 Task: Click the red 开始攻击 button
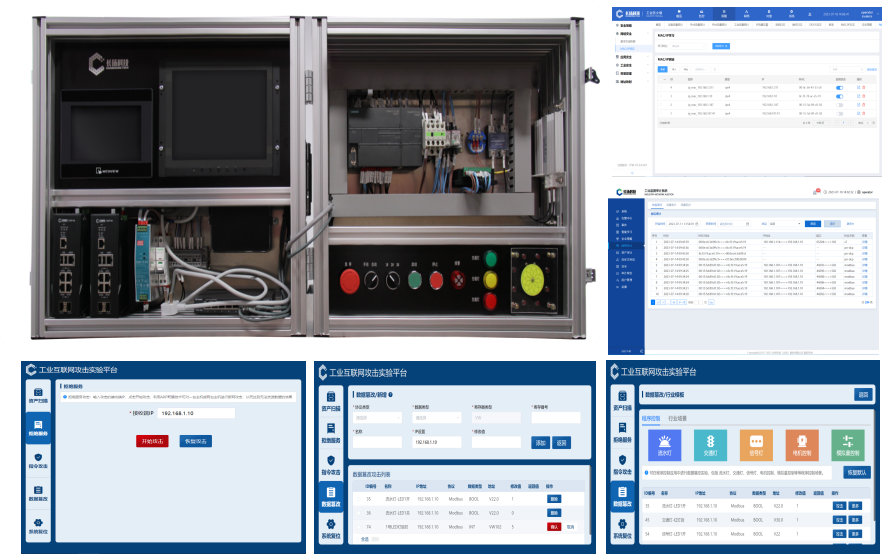tap(153, 441)
